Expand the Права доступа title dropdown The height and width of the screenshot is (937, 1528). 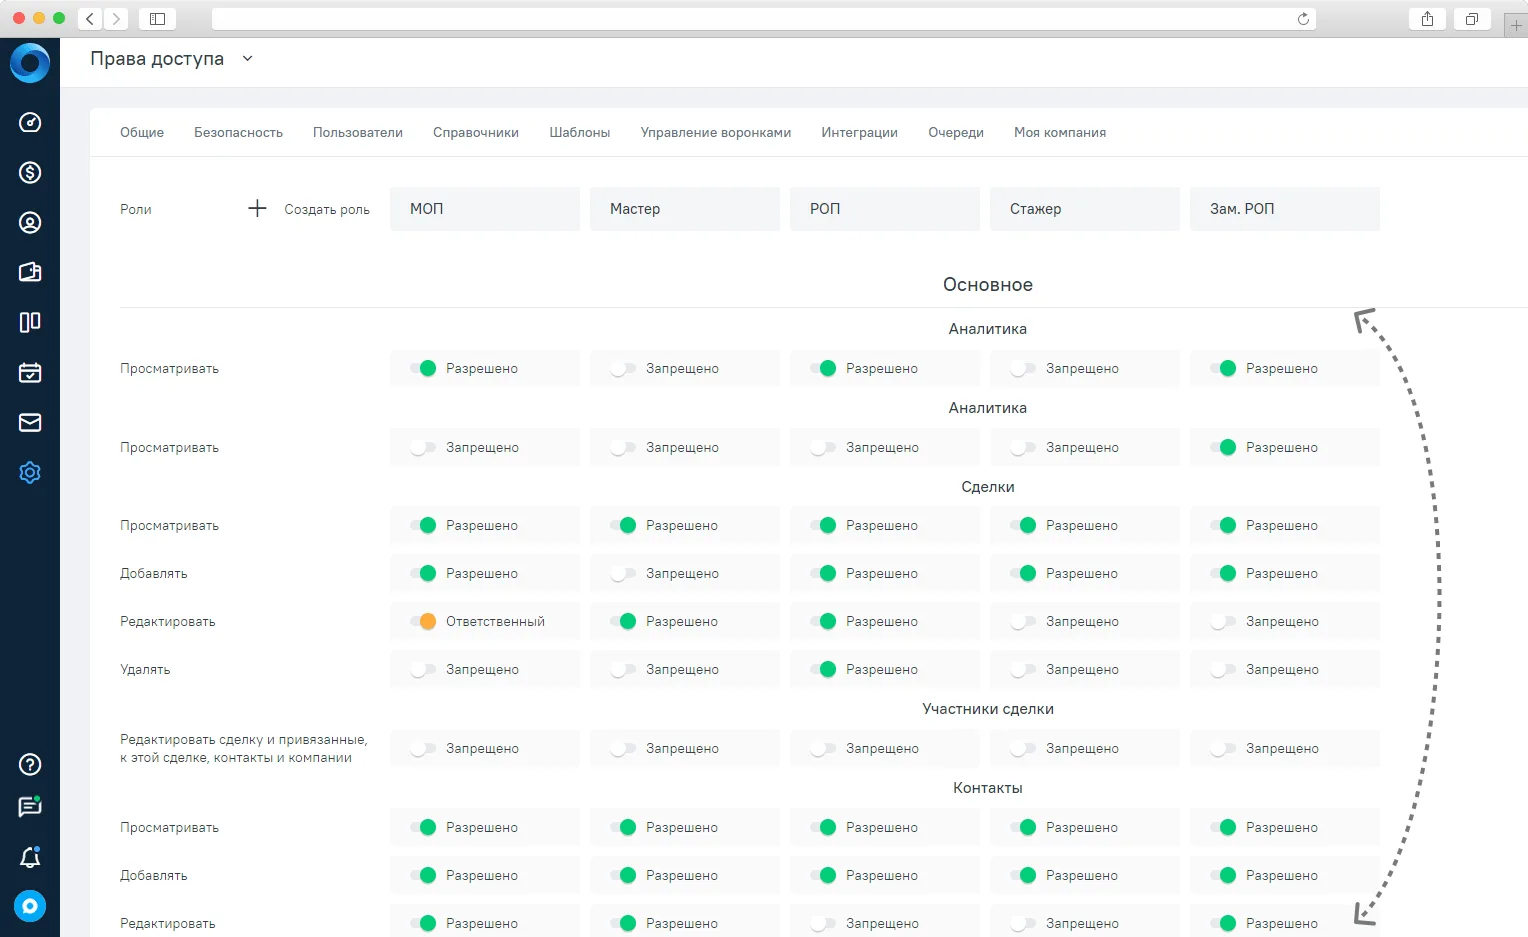pos(247,59)
